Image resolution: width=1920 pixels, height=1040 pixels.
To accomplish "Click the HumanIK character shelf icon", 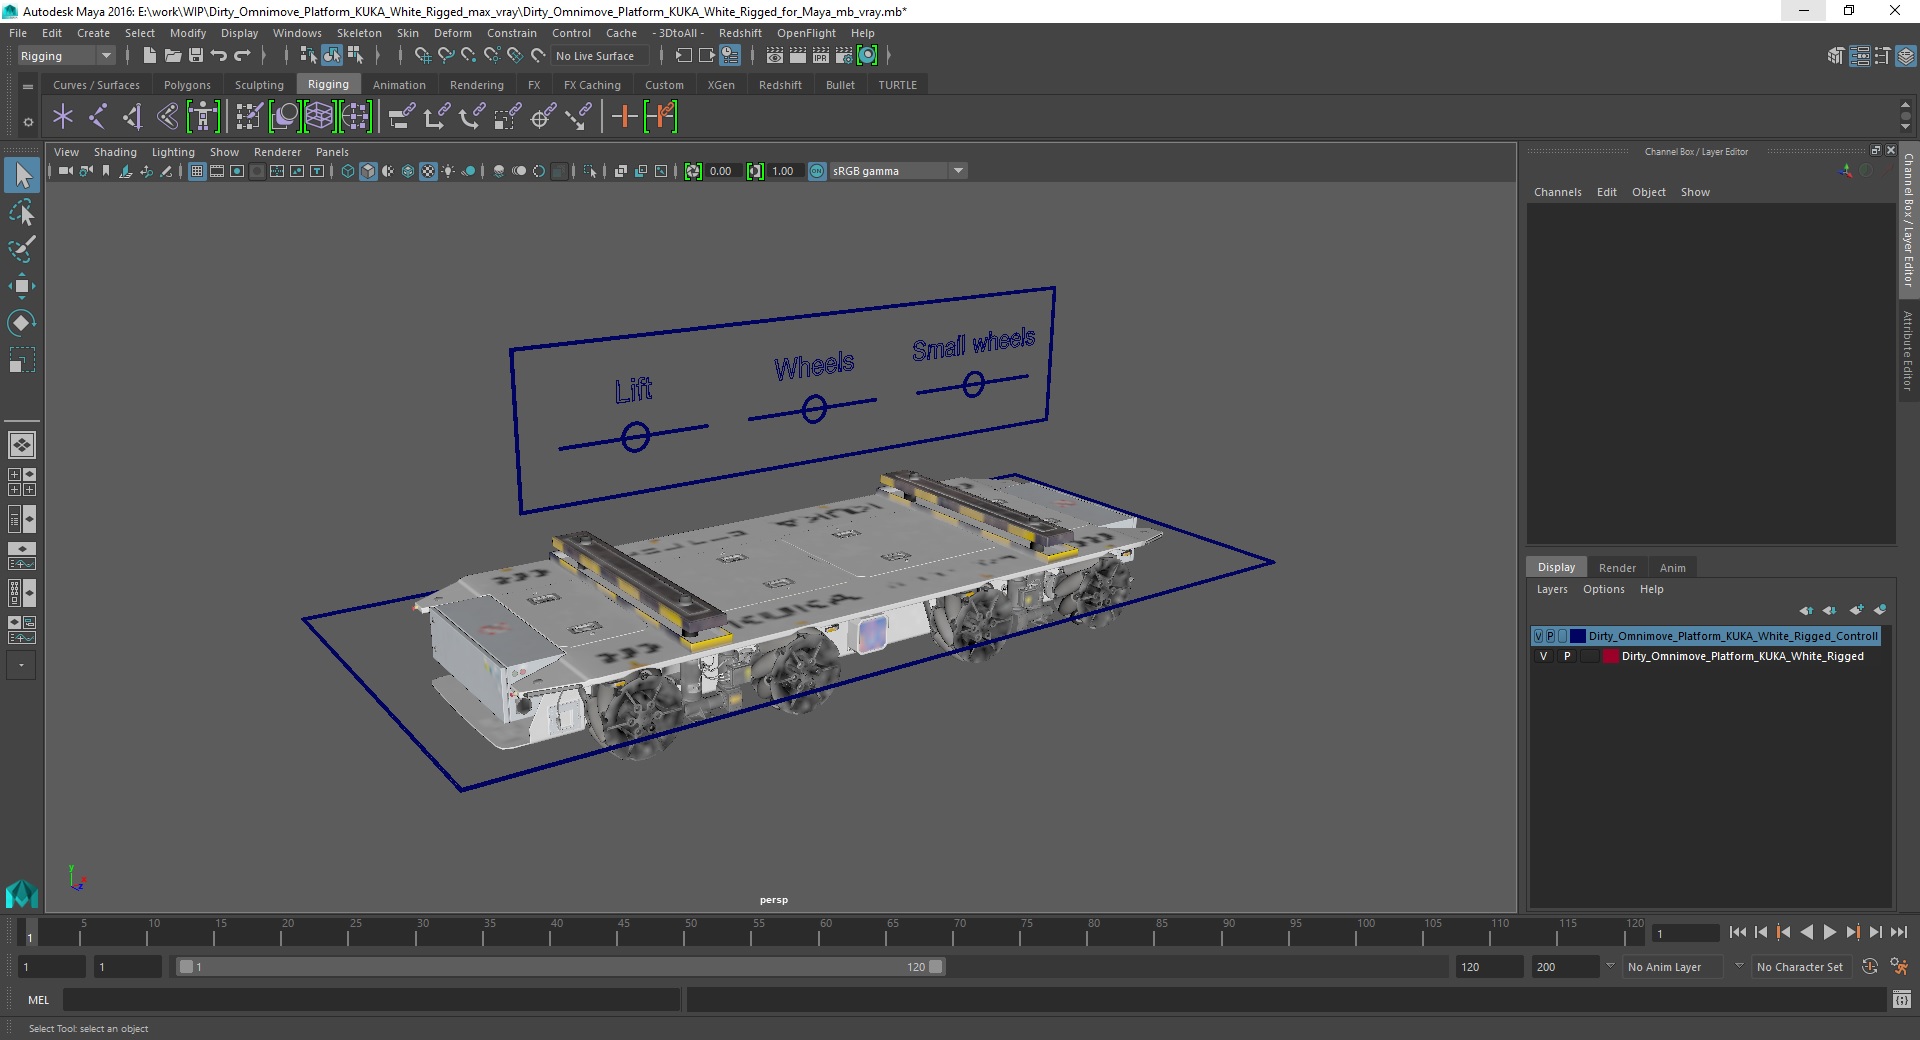I will tap(203, 117).
